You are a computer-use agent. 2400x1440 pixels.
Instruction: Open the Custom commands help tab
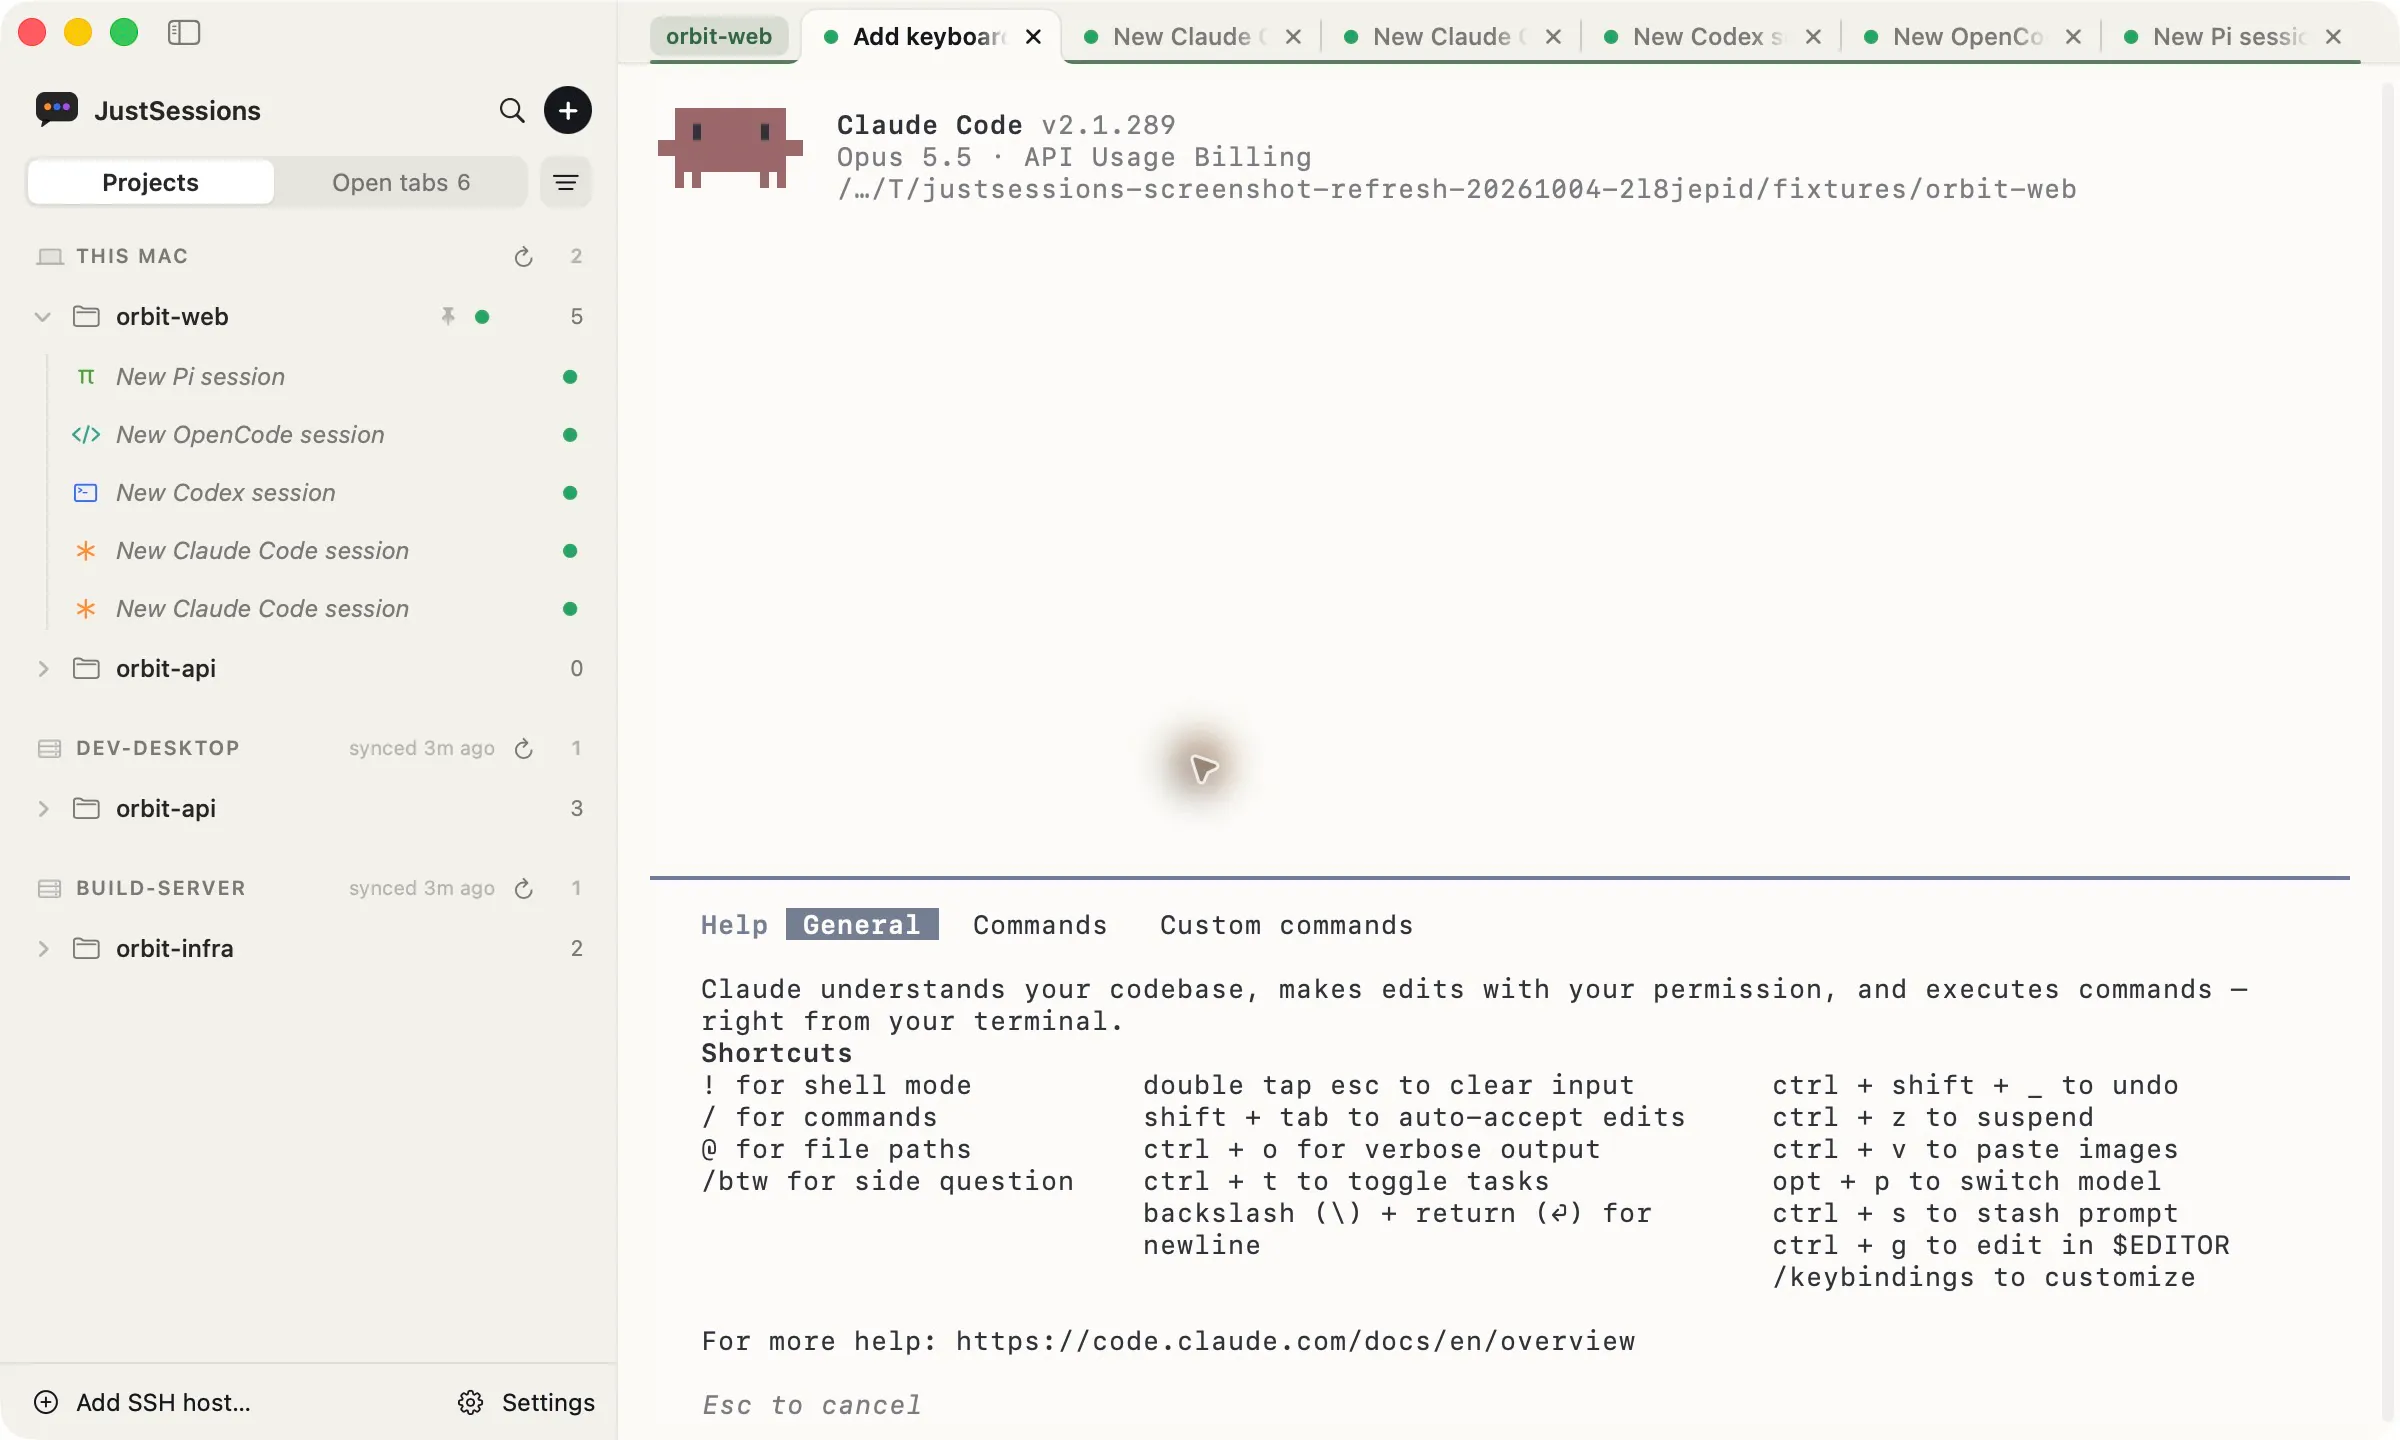click(x=1287, y=925)
